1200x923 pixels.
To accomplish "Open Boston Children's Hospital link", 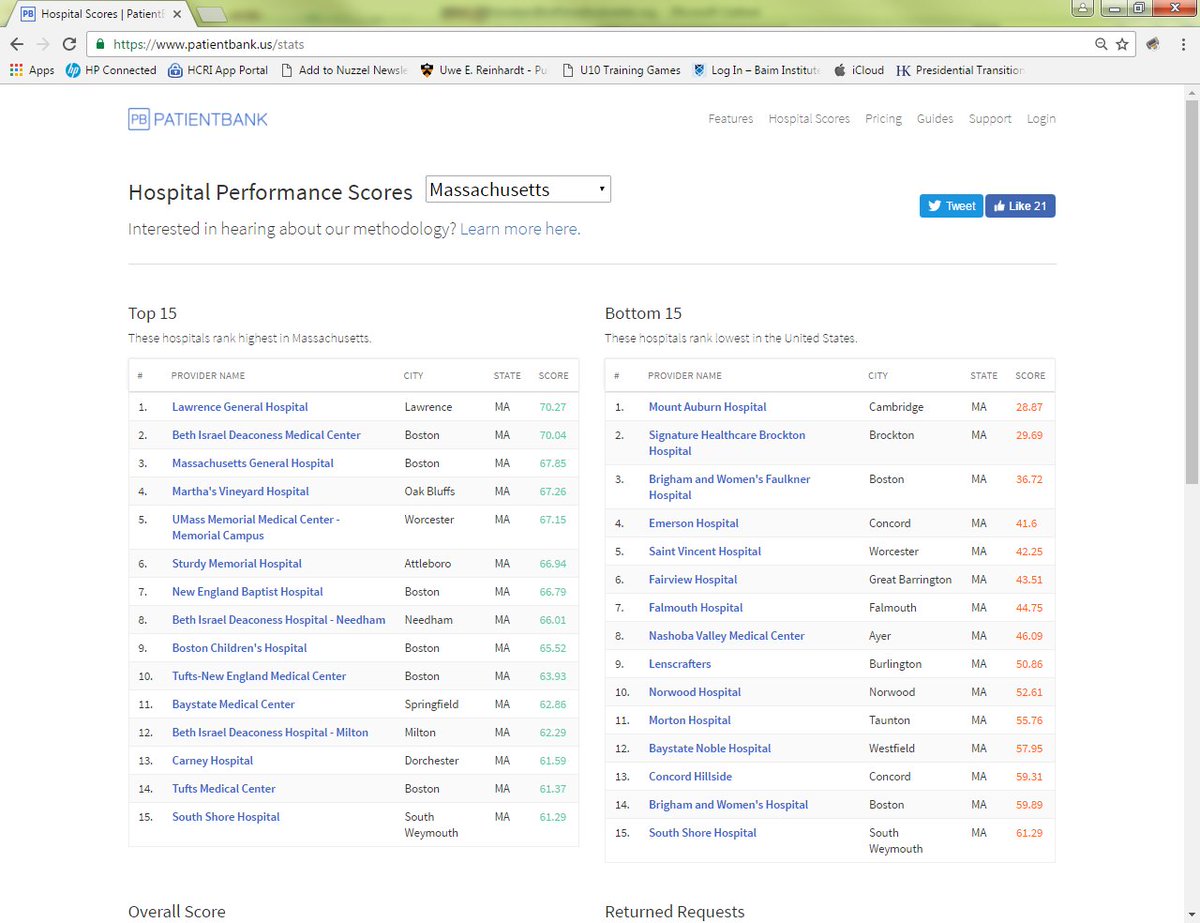I will (239, 648).
